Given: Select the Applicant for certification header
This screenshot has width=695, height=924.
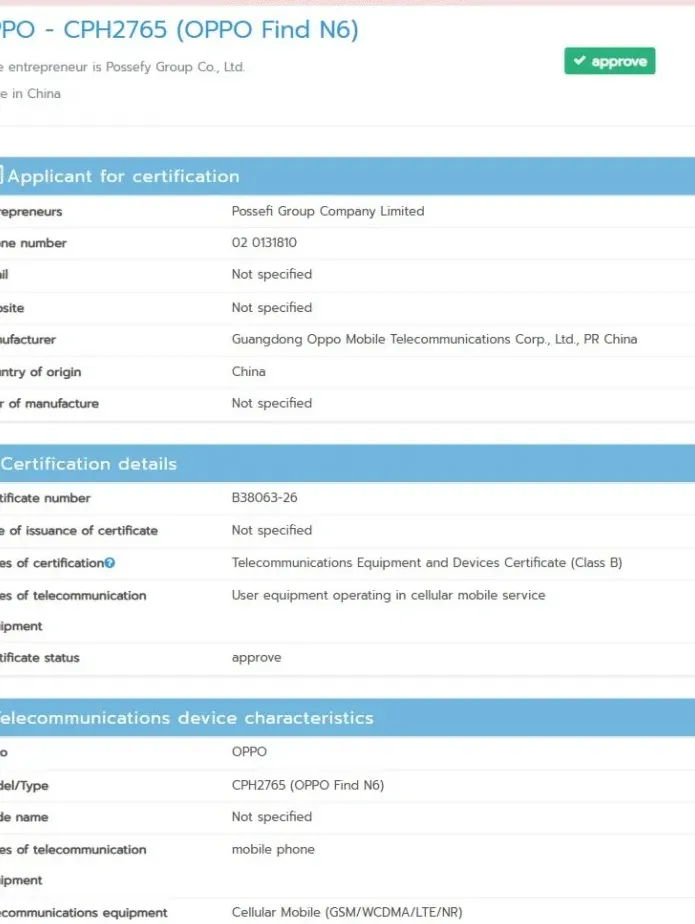Looking at the screenshot, I should click(347, 176).
